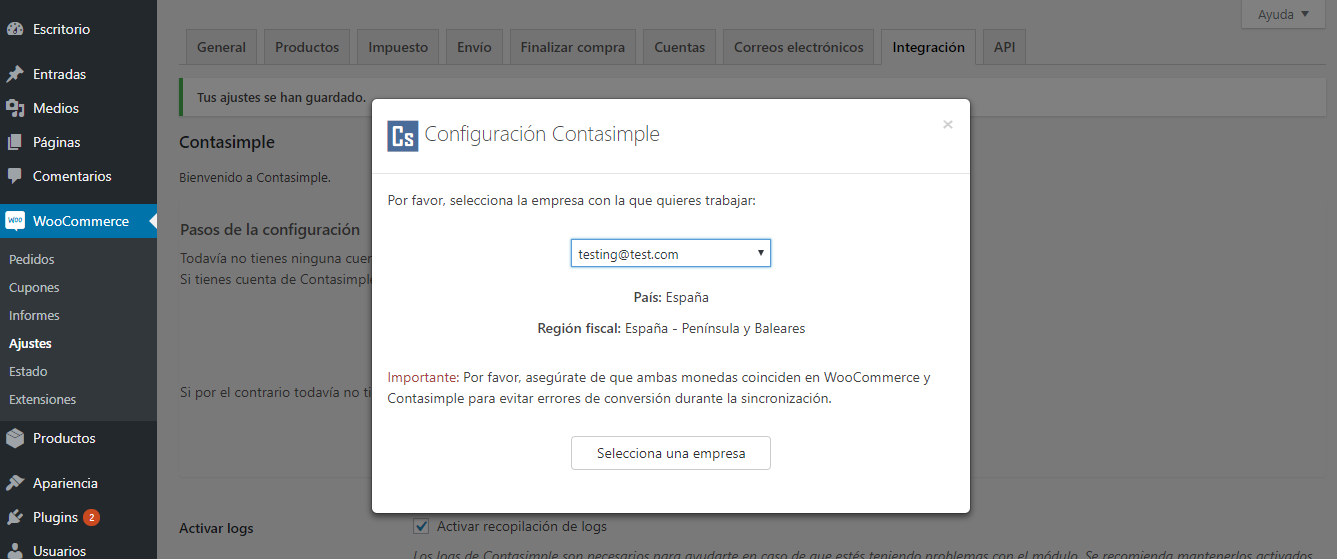Click the Productos box icon

point(15,438)
